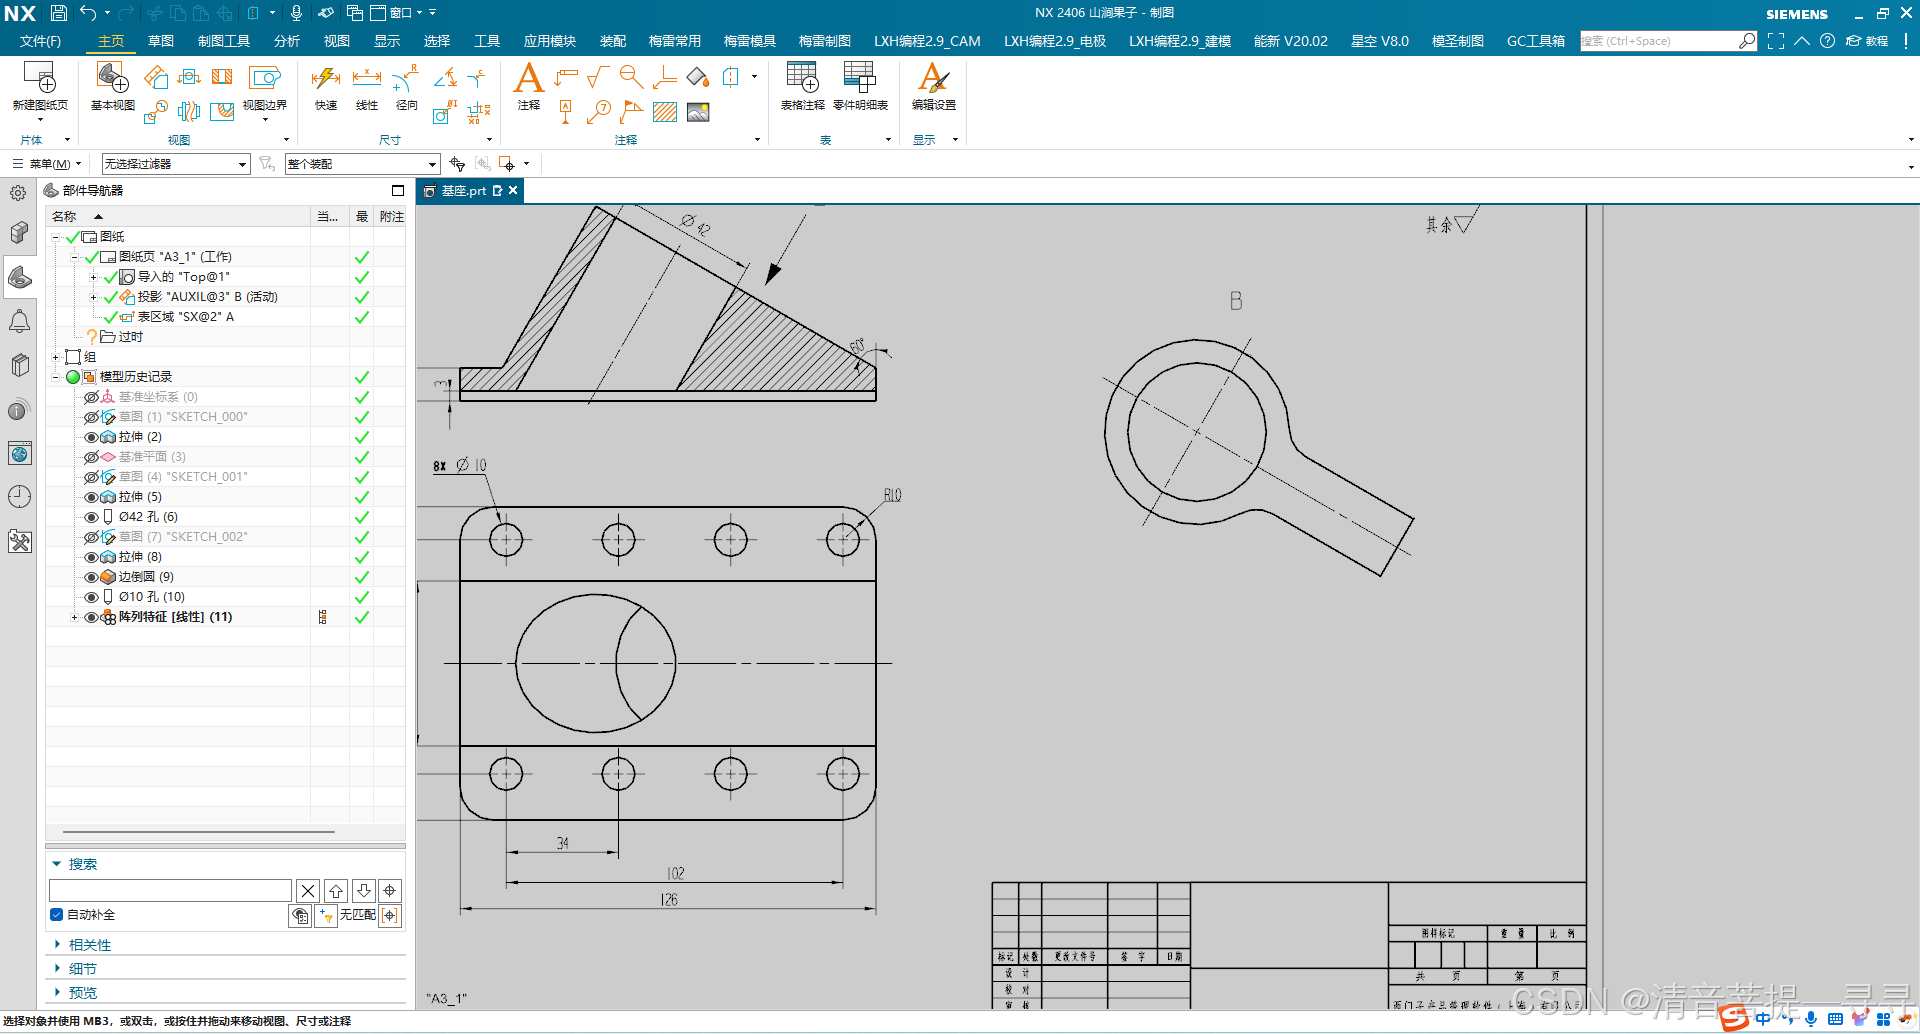This screenshot has width=1920, height=1034.
Task: Open the 整个装配 scope dropdown
Action: point(362,164)
